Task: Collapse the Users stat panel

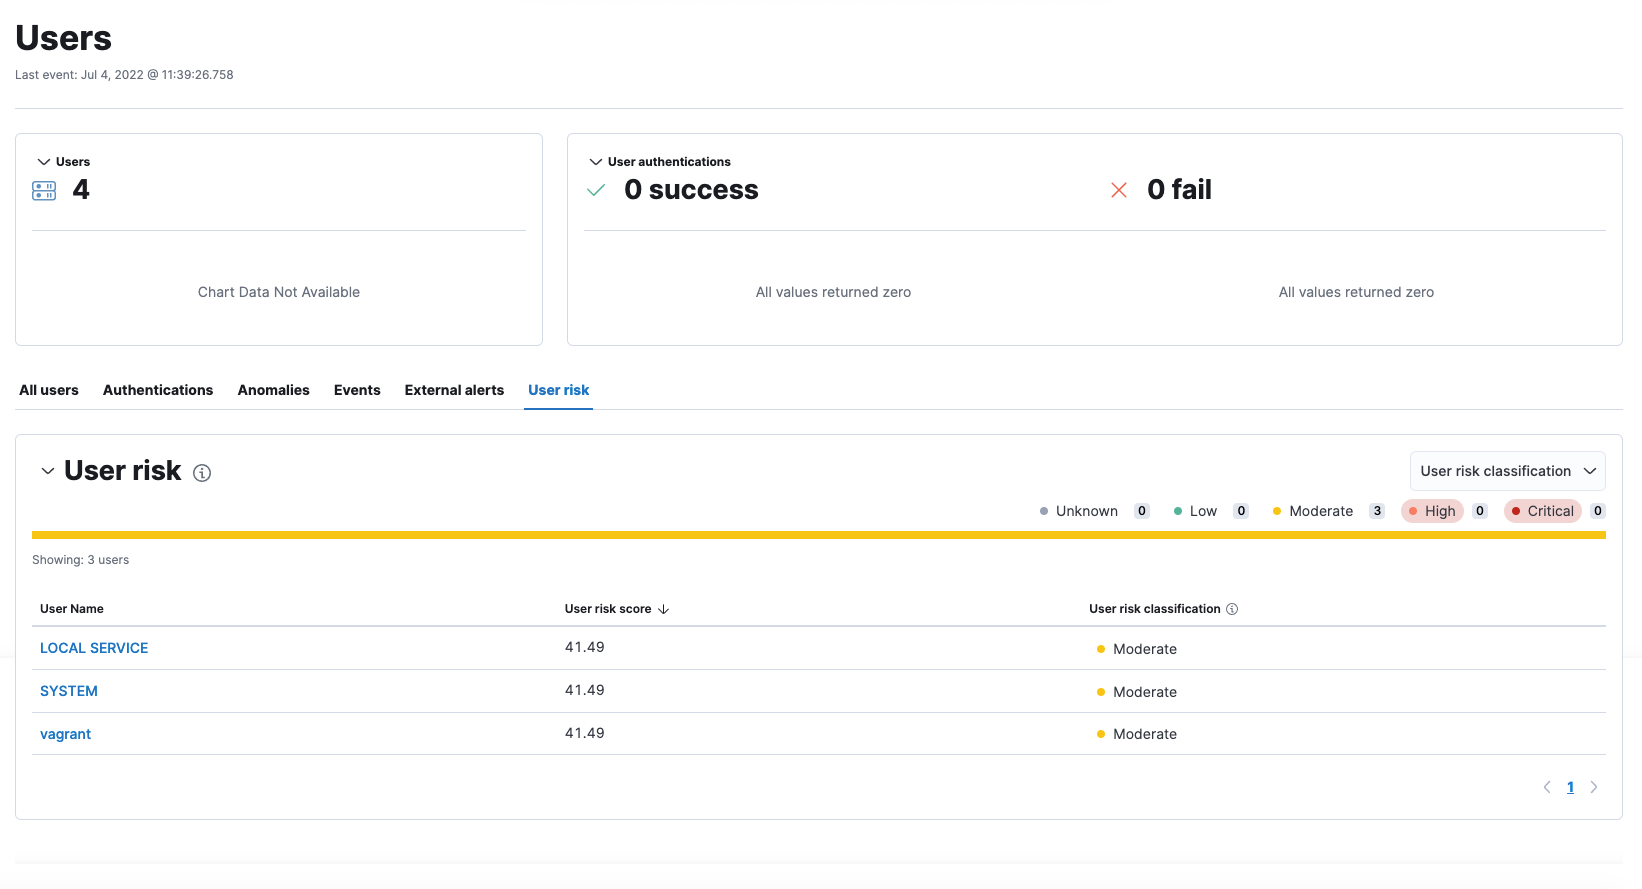Action: (x=44, y=162)
